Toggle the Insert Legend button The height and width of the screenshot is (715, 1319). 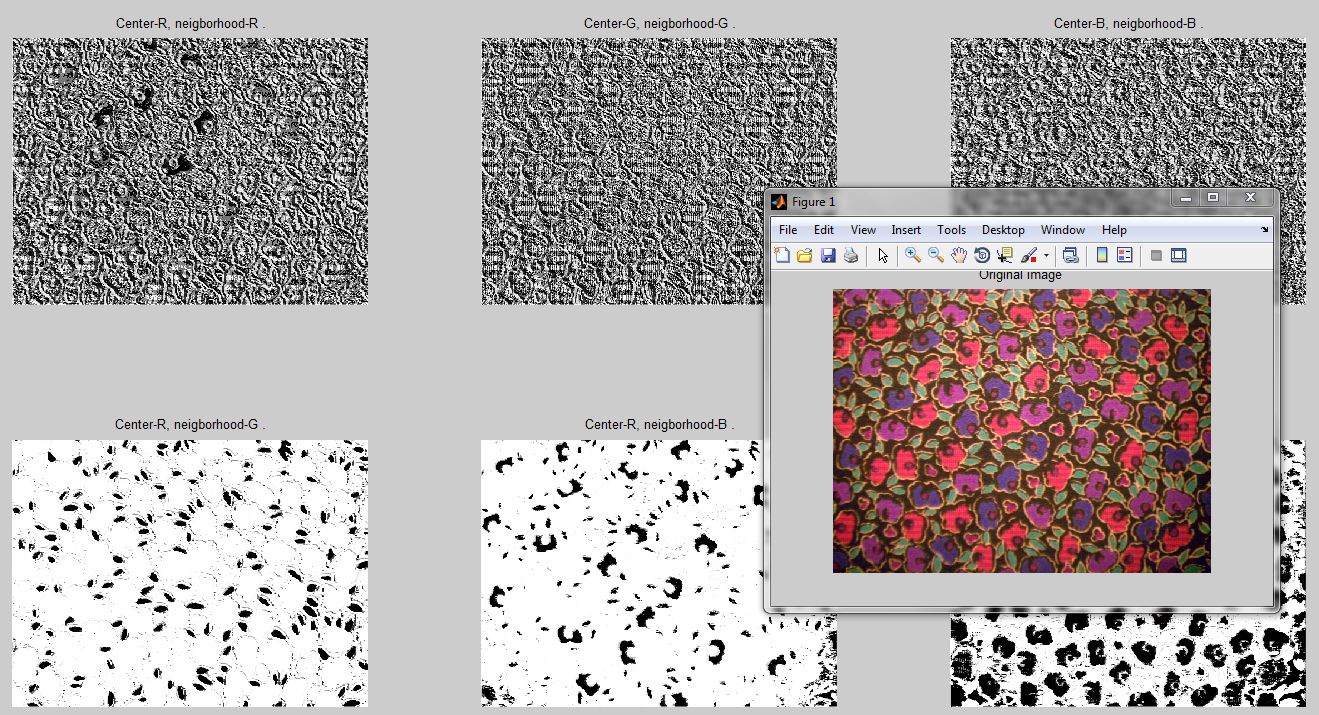tap(1125, 256)
